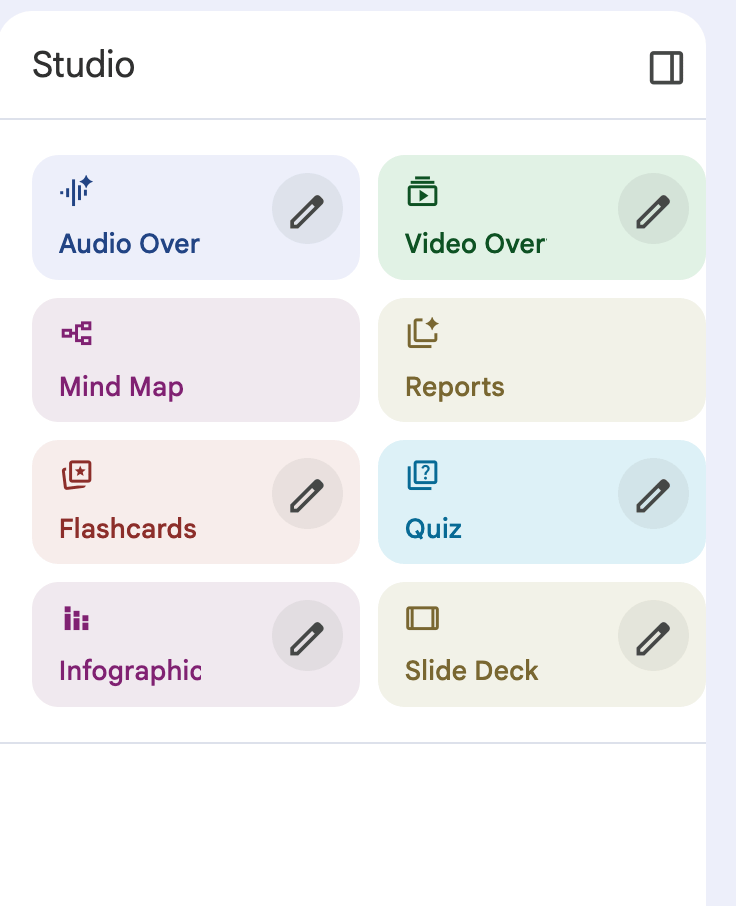736x906 pixels.
Task: Click the Video Overview play icon
Action: 422,191
